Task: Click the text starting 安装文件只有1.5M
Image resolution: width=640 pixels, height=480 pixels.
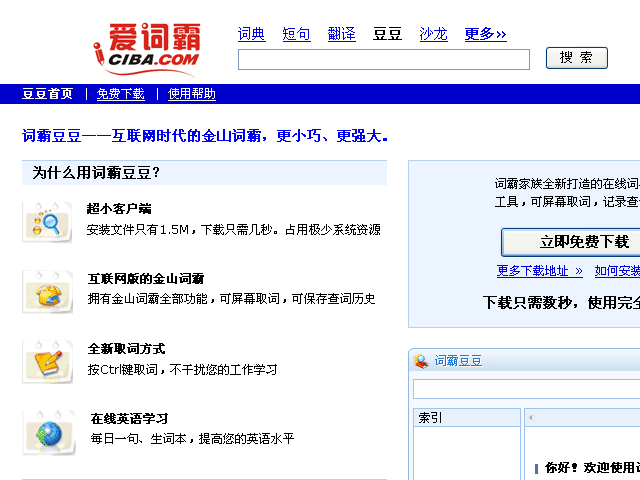Action: pyautogui.click(x=233, y=230)
